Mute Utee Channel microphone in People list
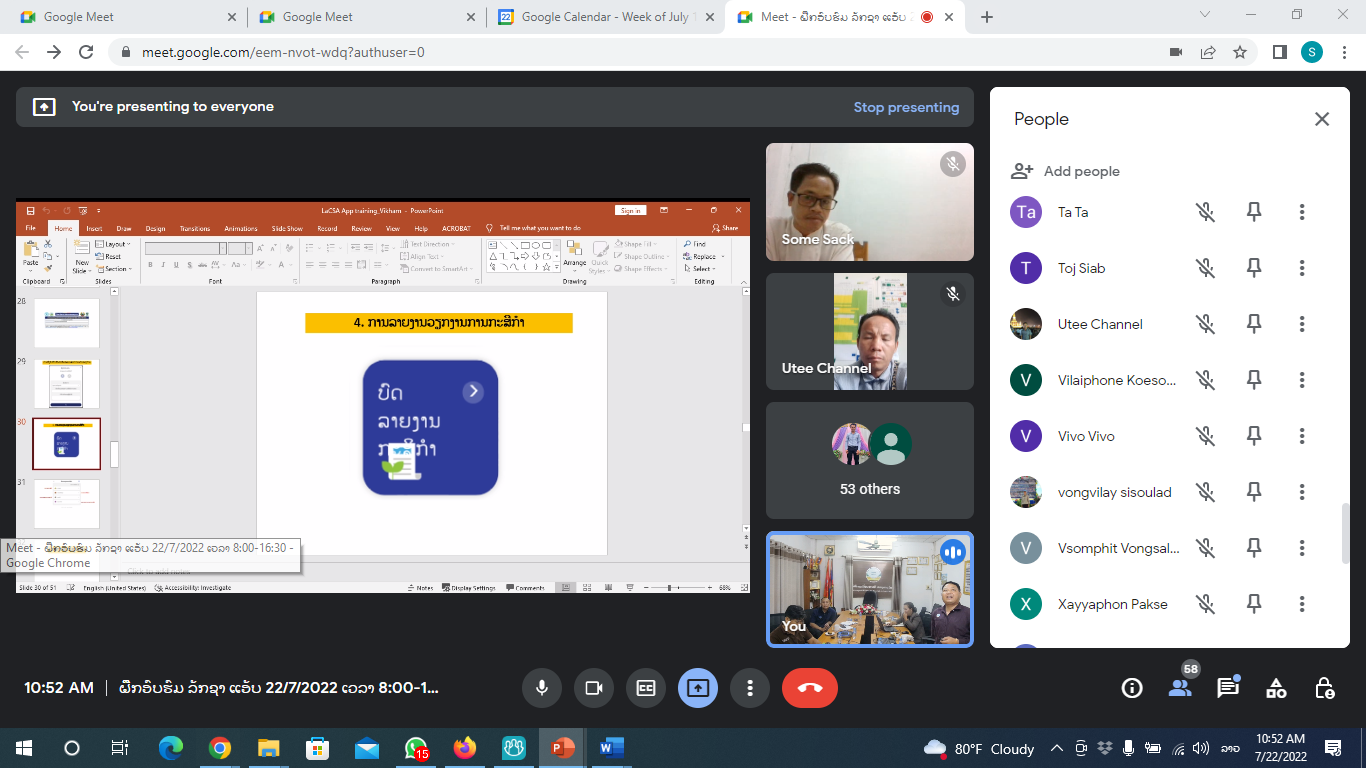1366x768 pixels. coord(1206,324)
